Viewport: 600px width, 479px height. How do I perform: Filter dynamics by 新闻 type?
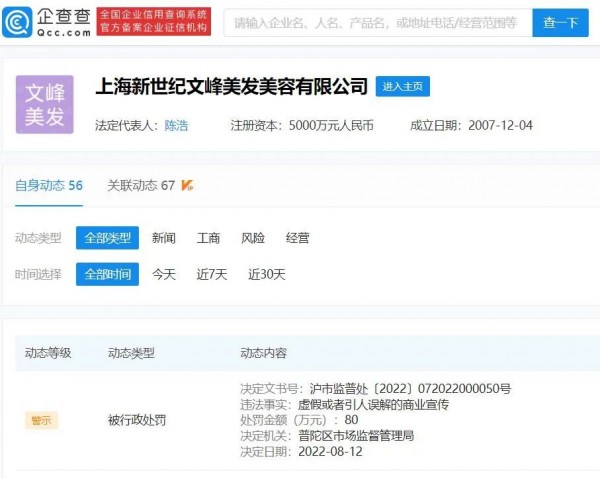164,238
